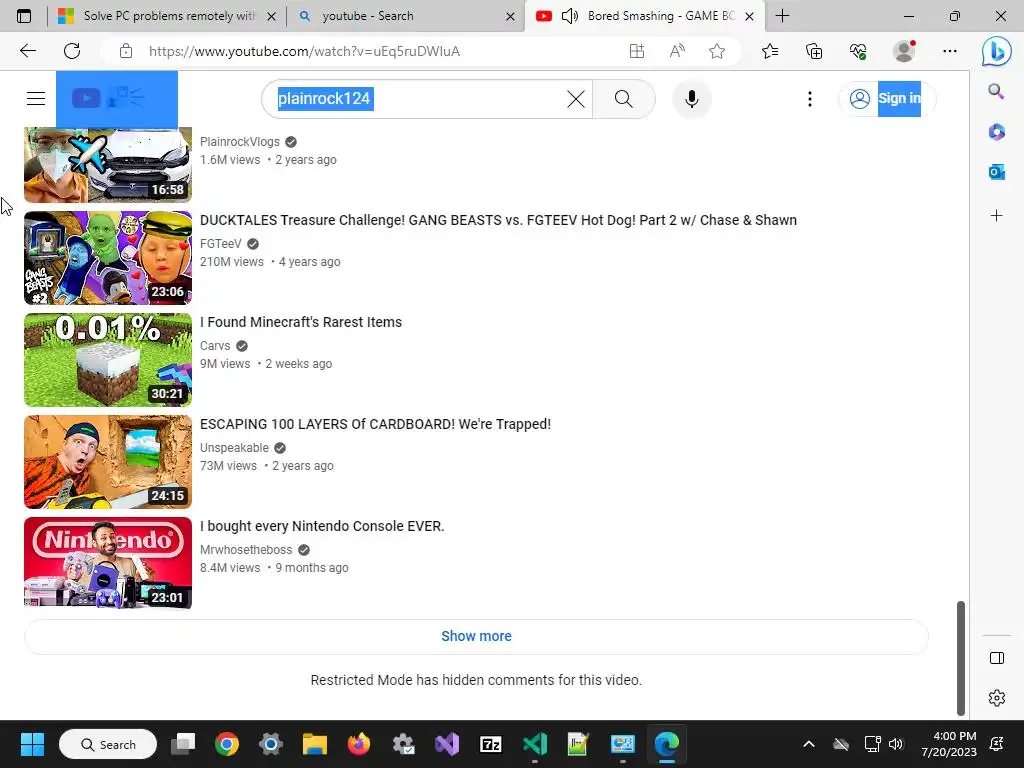Image resolution: width=1024 pixels, height=768 pixels.
Task: Open the Favorites list
Action: [770, 51]
